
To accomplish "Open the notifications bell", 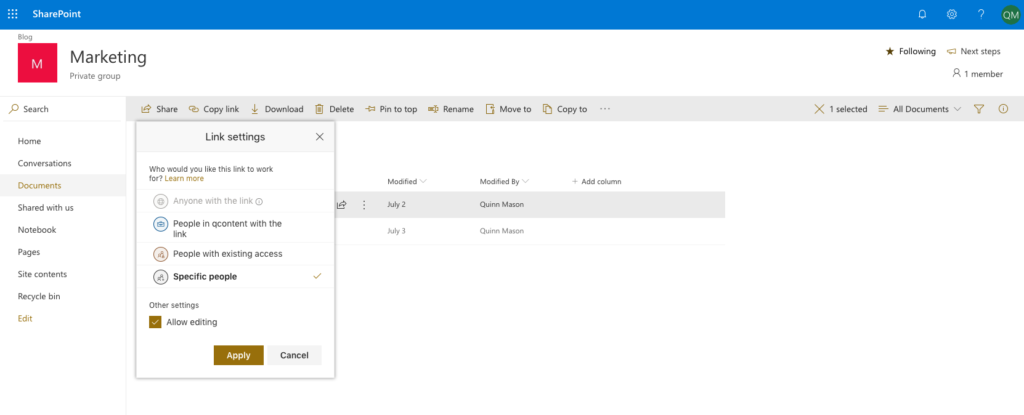I will pyautogui.click(x=921, y=14).
